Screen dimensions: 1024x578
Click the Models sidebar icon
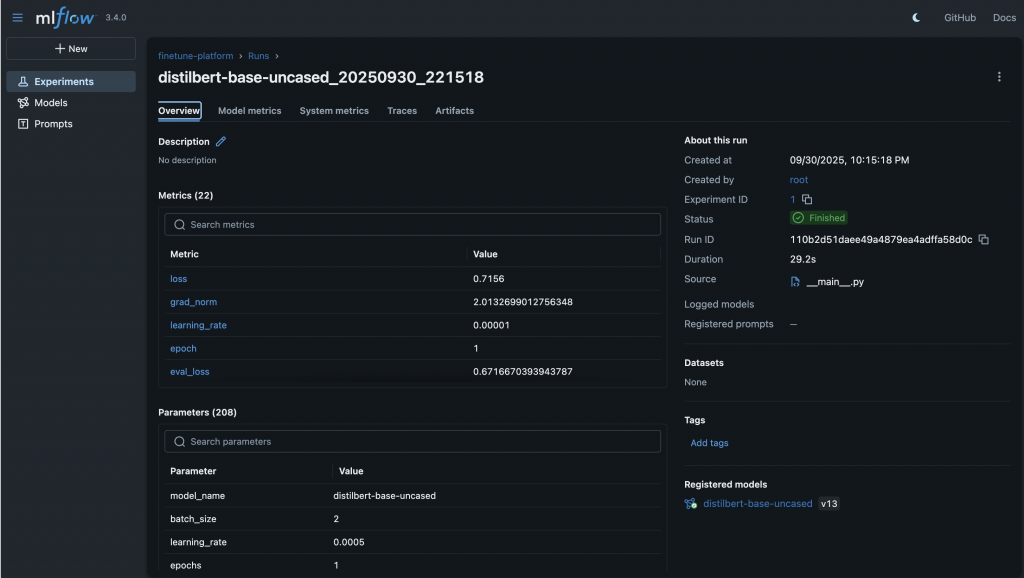[23, 103]
